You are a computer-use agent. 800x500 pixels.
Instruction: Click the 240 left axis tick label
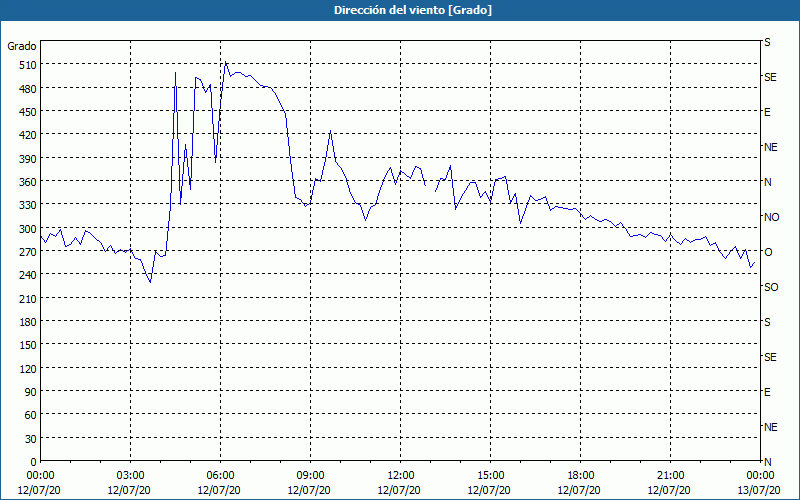tap(28, 275)
